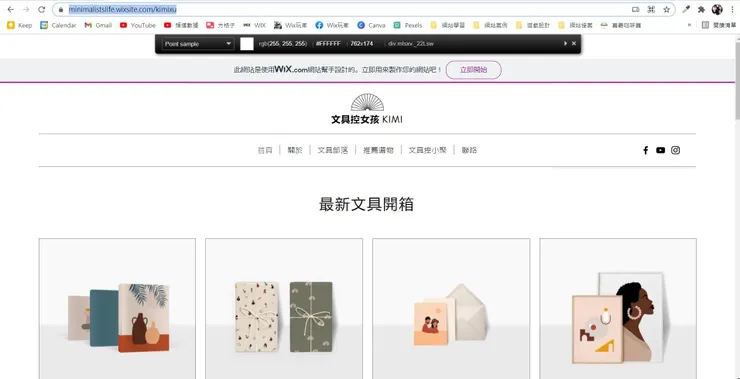Open the Pexels bookmark
This screenshot has width=740, height=379.
tap(408, 25)
